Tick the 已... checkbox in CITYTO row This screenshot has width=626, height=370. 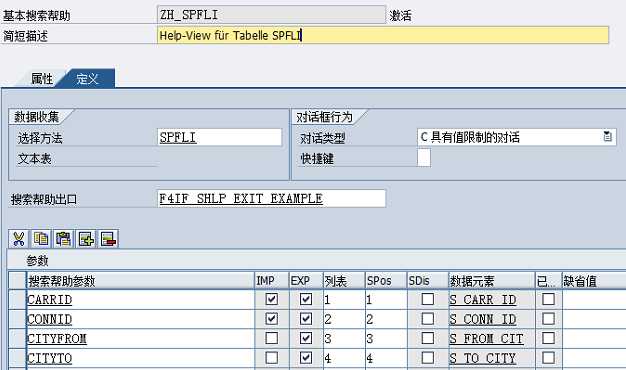click(x=548, y=358)
